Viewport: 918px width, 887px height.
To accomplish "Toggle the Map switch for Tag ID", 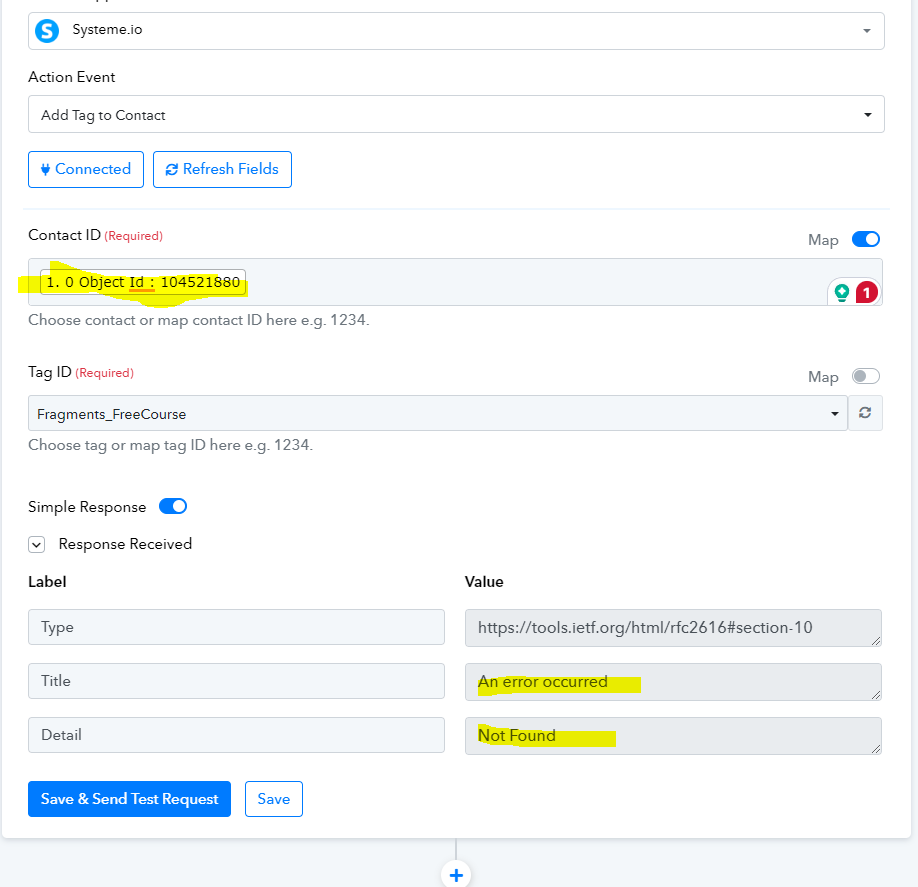I will [866, 376].
